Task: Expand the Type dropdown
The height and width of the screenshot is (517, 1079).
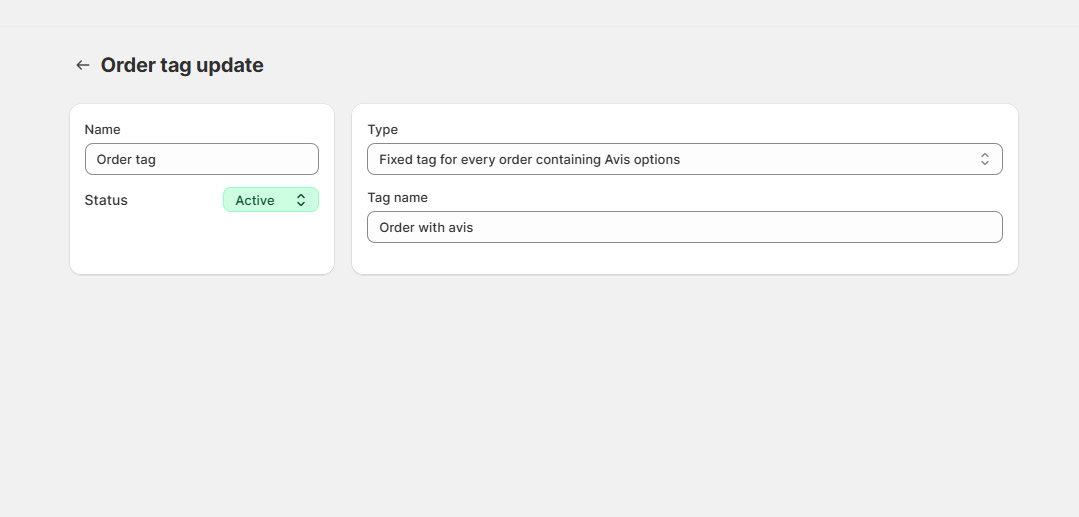Action: pyautogui.click(x=684, y=159)
